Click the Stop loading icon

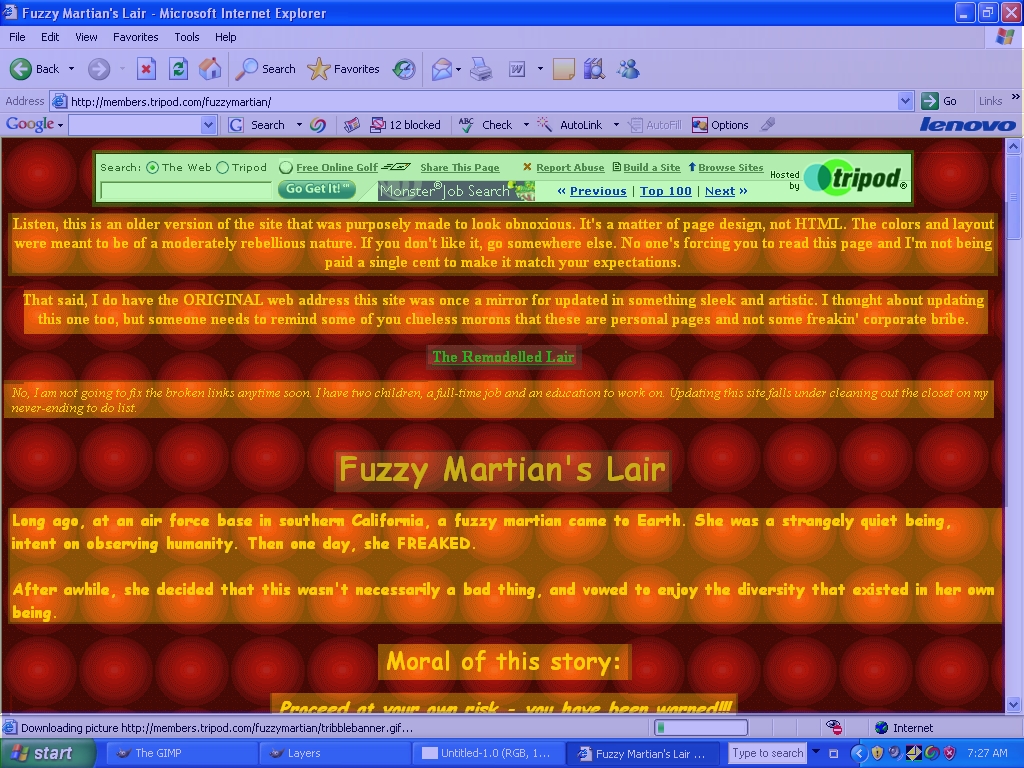146,69
